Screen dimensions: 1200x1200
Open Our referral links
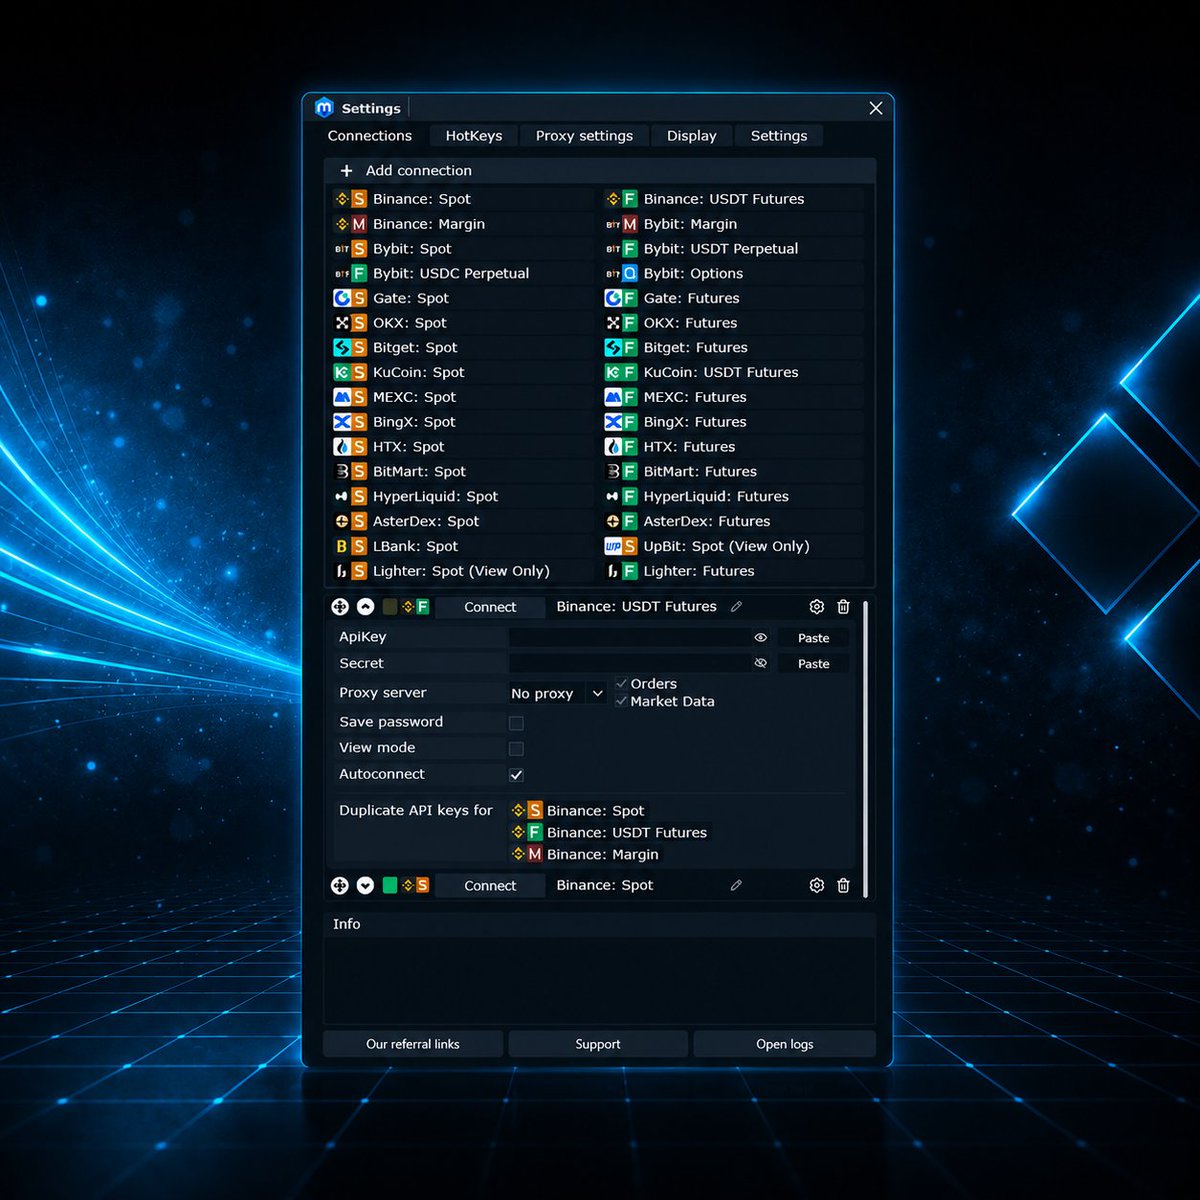pyautogui.click(x=413, y=1044)
